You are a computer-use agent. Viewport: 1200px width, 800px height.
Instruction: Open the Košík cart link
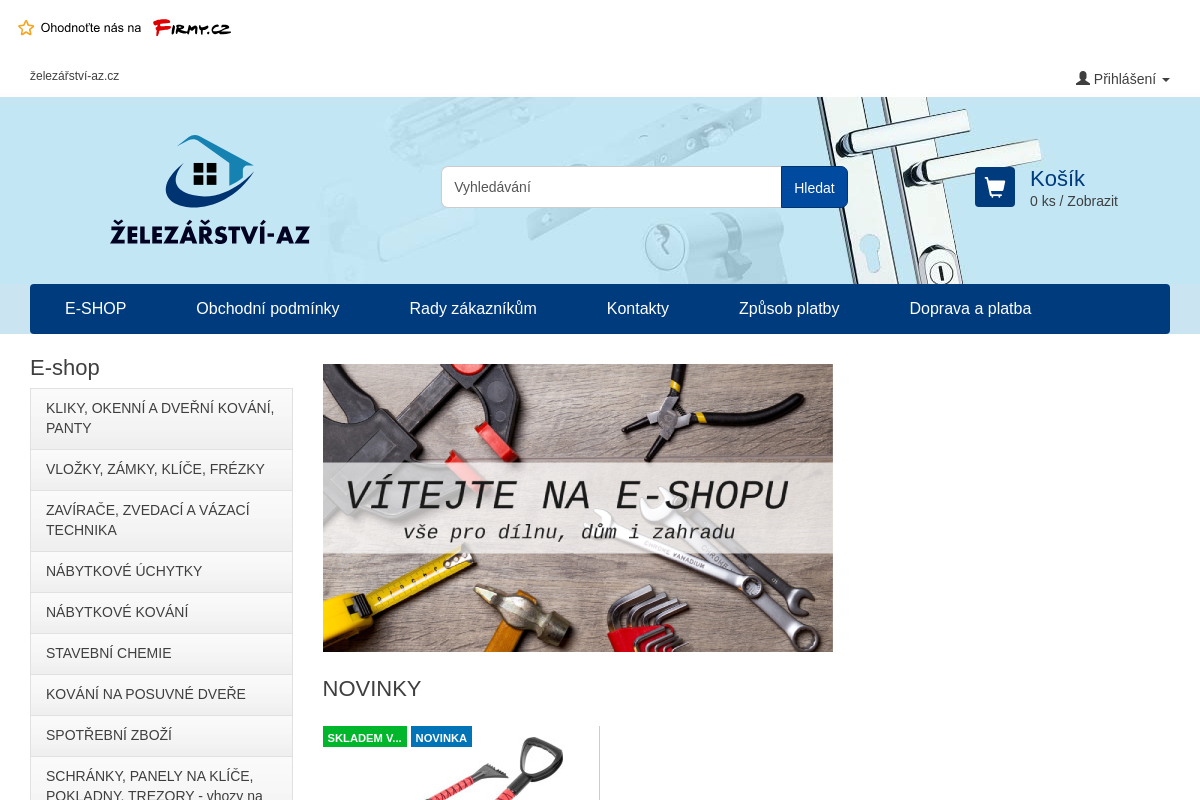(1057, 179)
